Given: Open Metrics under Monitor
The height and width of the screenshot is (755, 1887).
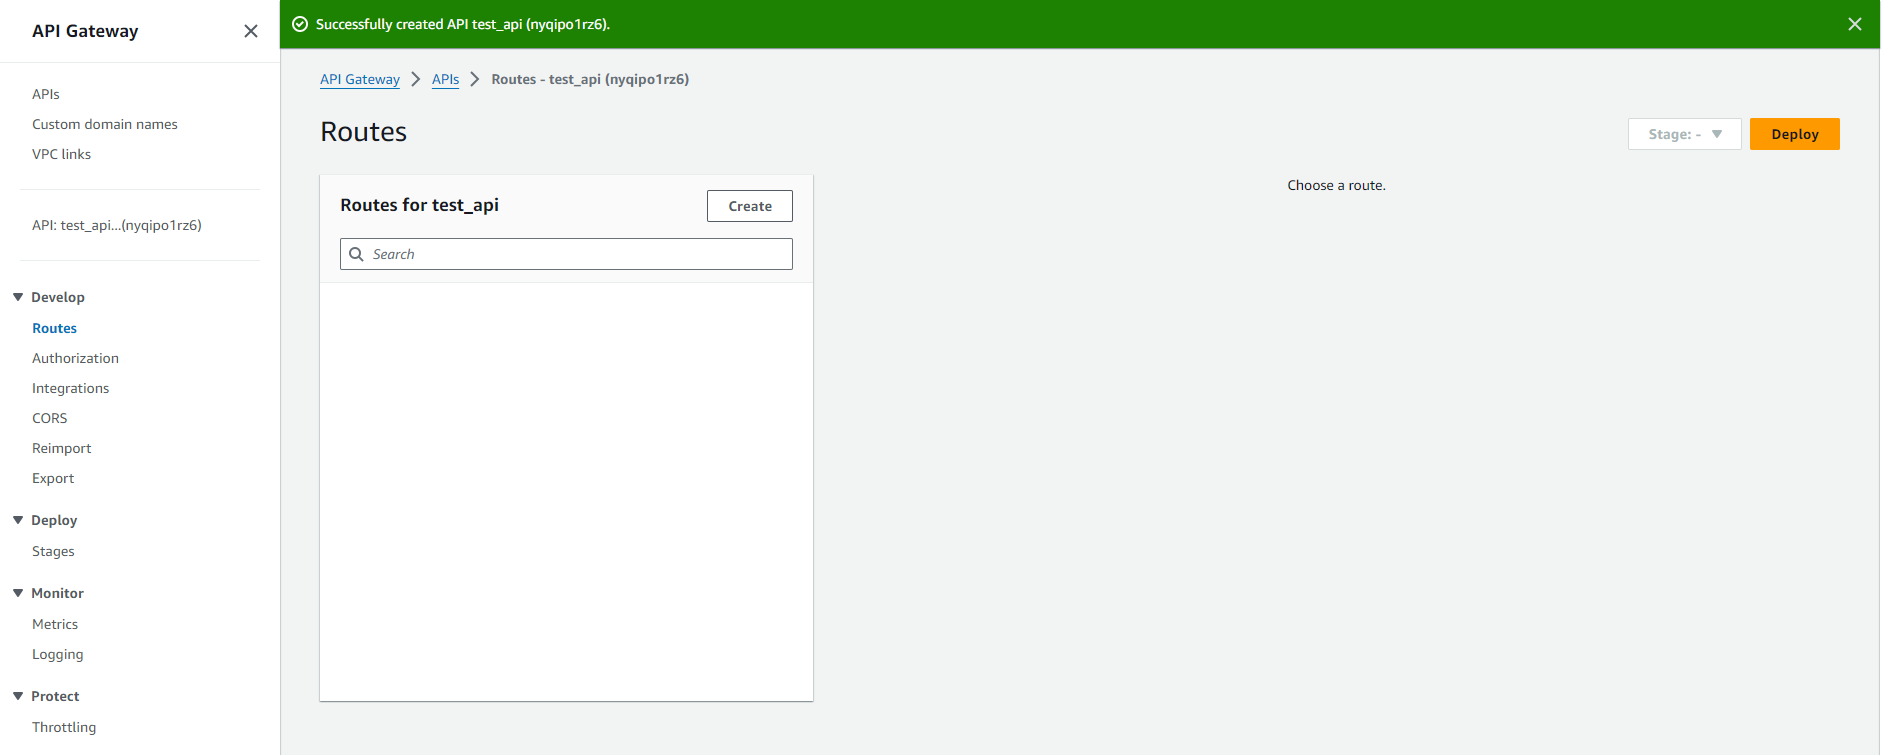Looking at the screenshot, I should click(55, 624).
